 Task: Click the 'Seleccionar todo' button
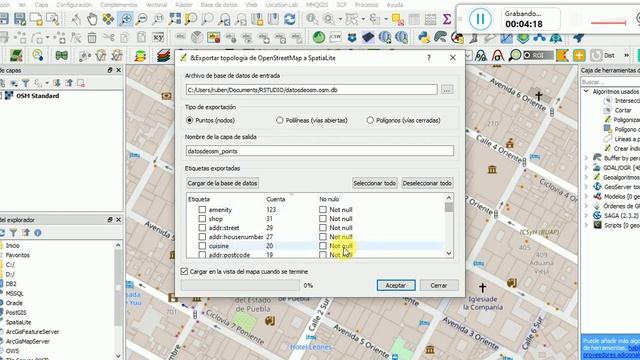coord(375,183)
